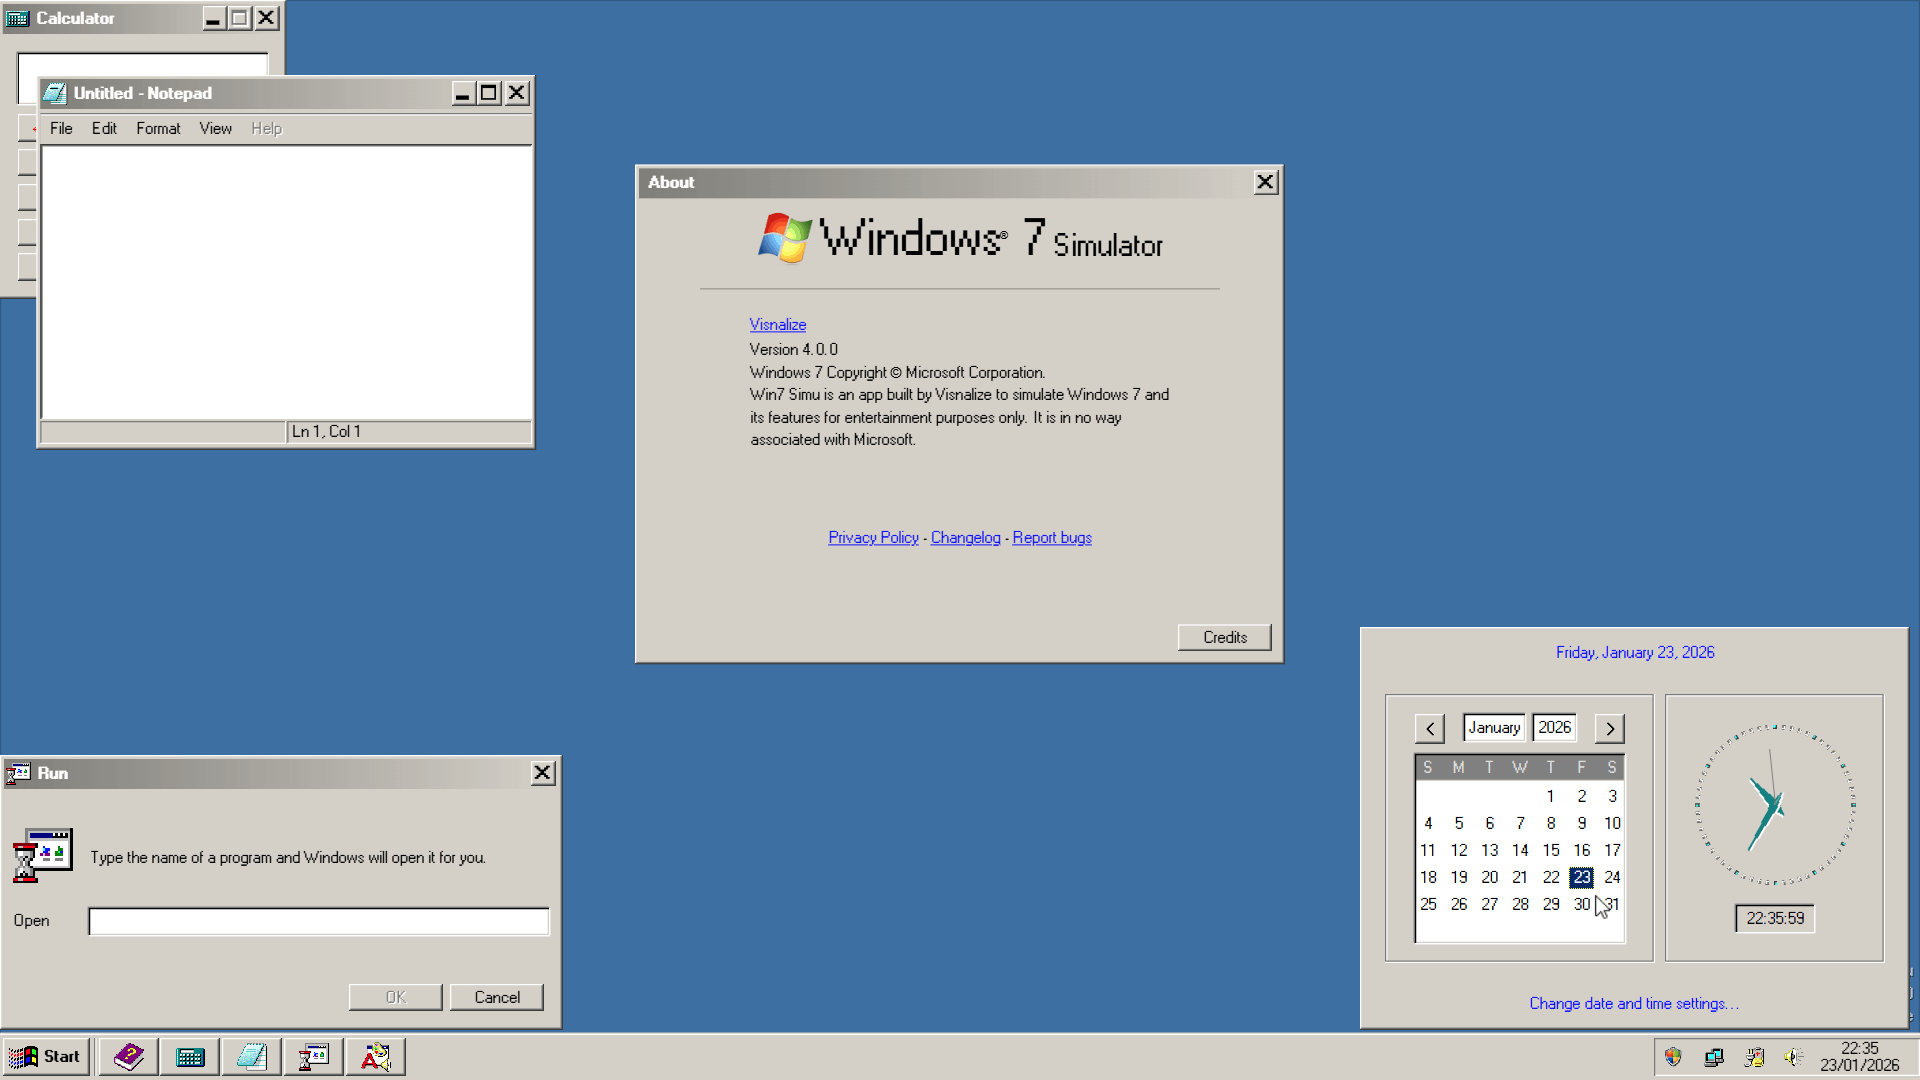Open the Format menu in Notepad
This screenshot has height=1080, width=1920.
coord(158,128)
